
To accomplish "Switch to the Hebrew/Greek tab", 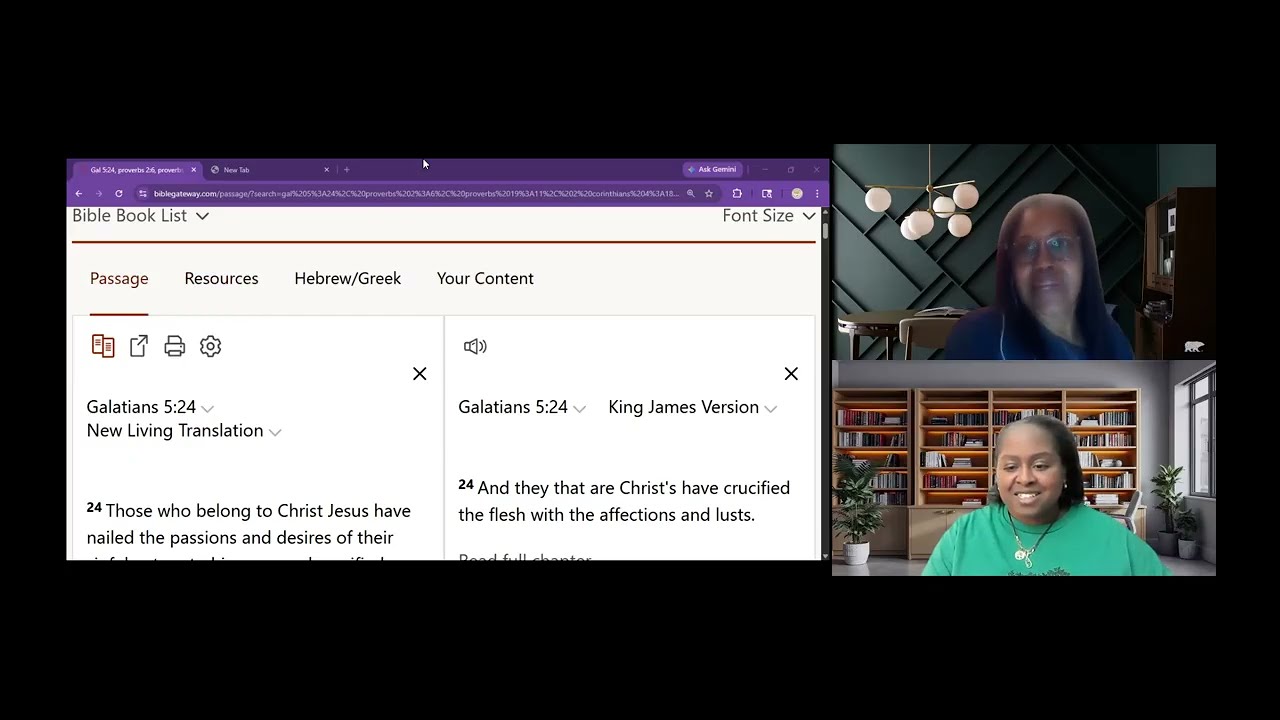I will 347,278.
